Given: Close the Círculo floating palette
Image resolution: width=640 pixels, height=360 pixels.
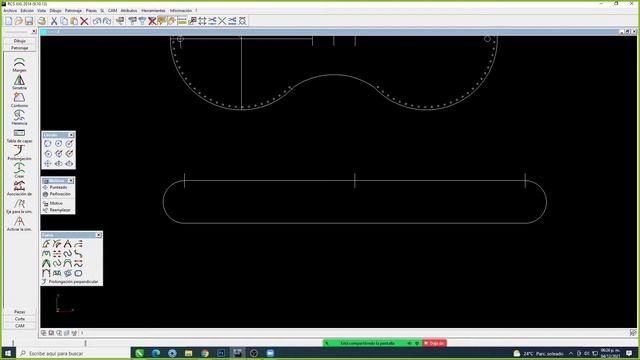Looking at the screenshot, I should tap(71, 135).
